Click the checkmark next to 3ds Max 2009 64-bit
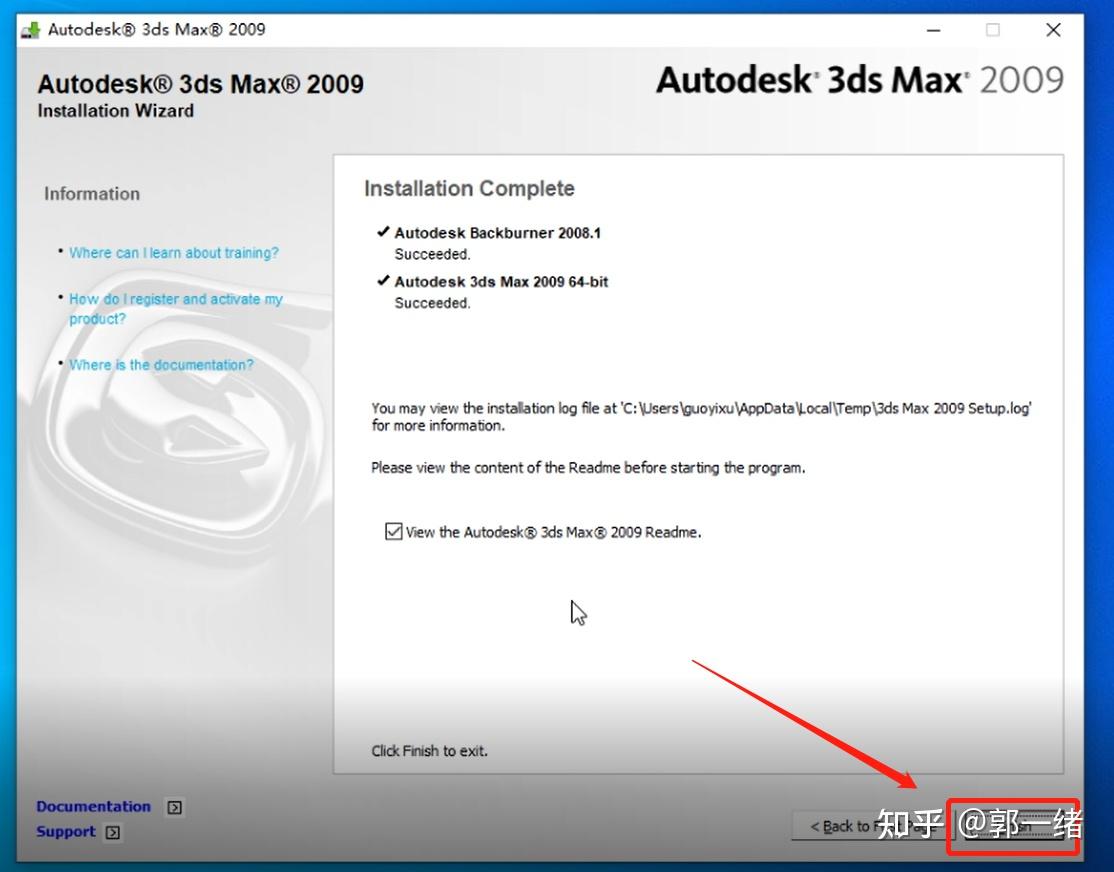The width and height of the screenshot is (1114, 872). pos(383,281)
